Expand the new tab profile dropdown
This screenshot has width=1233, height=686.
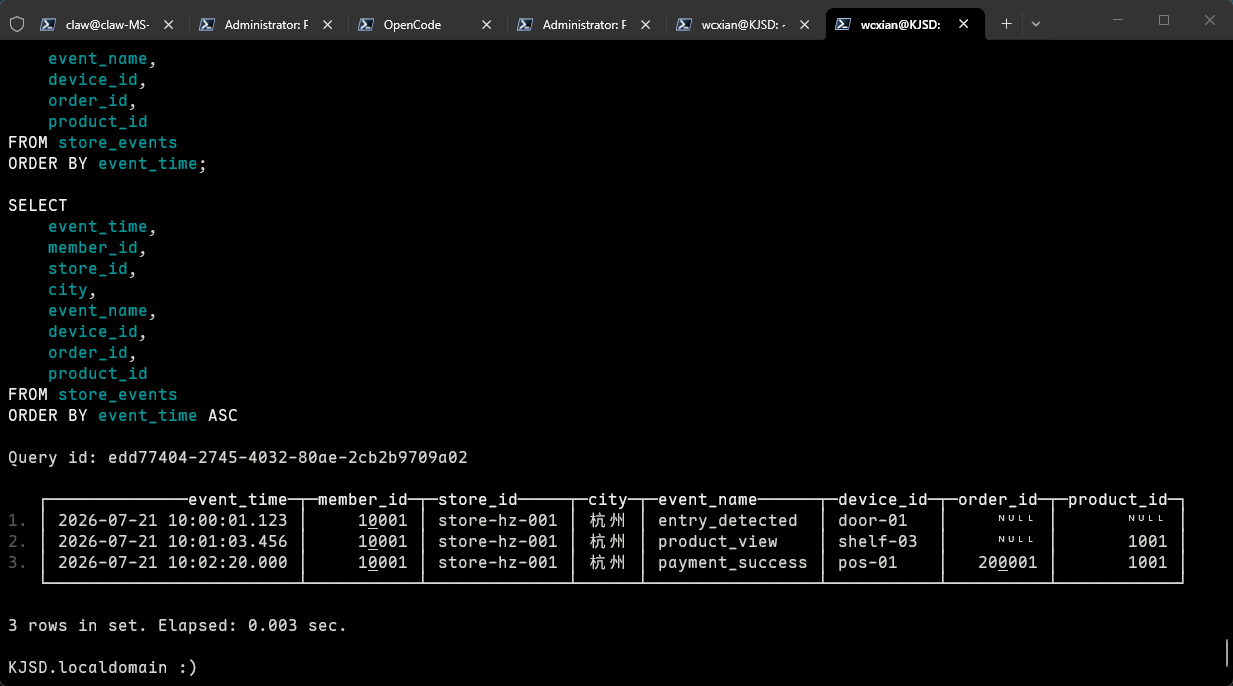coord(1036,24)
